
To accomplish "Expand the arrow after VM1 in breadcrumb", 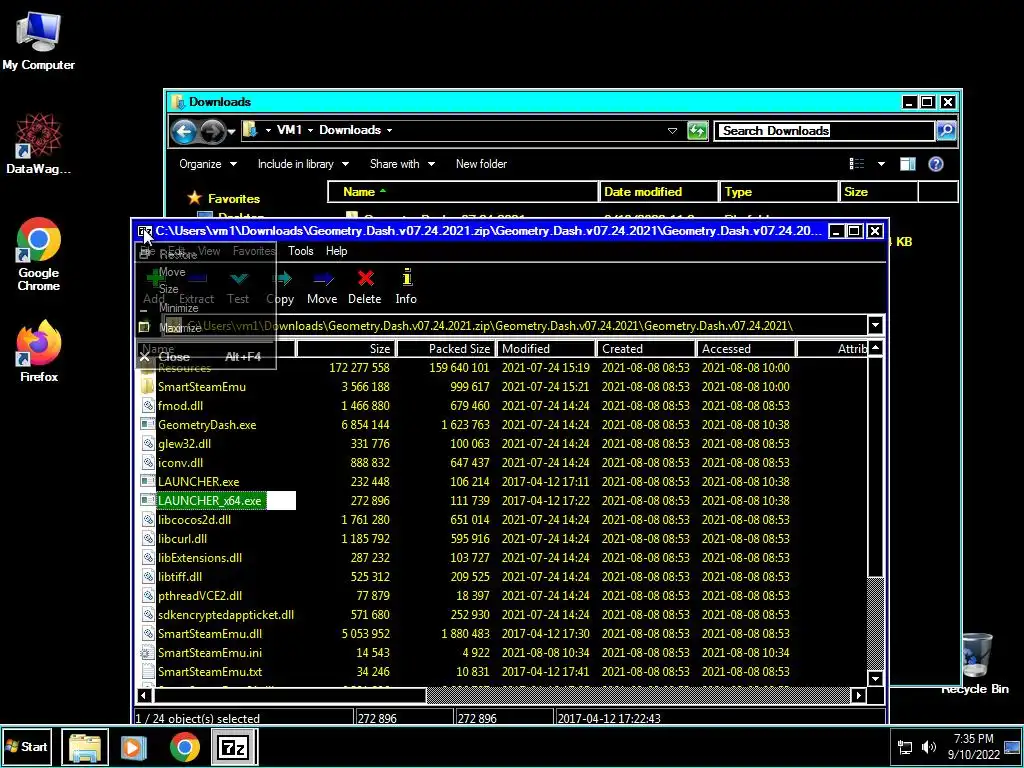I will [310, 130].
